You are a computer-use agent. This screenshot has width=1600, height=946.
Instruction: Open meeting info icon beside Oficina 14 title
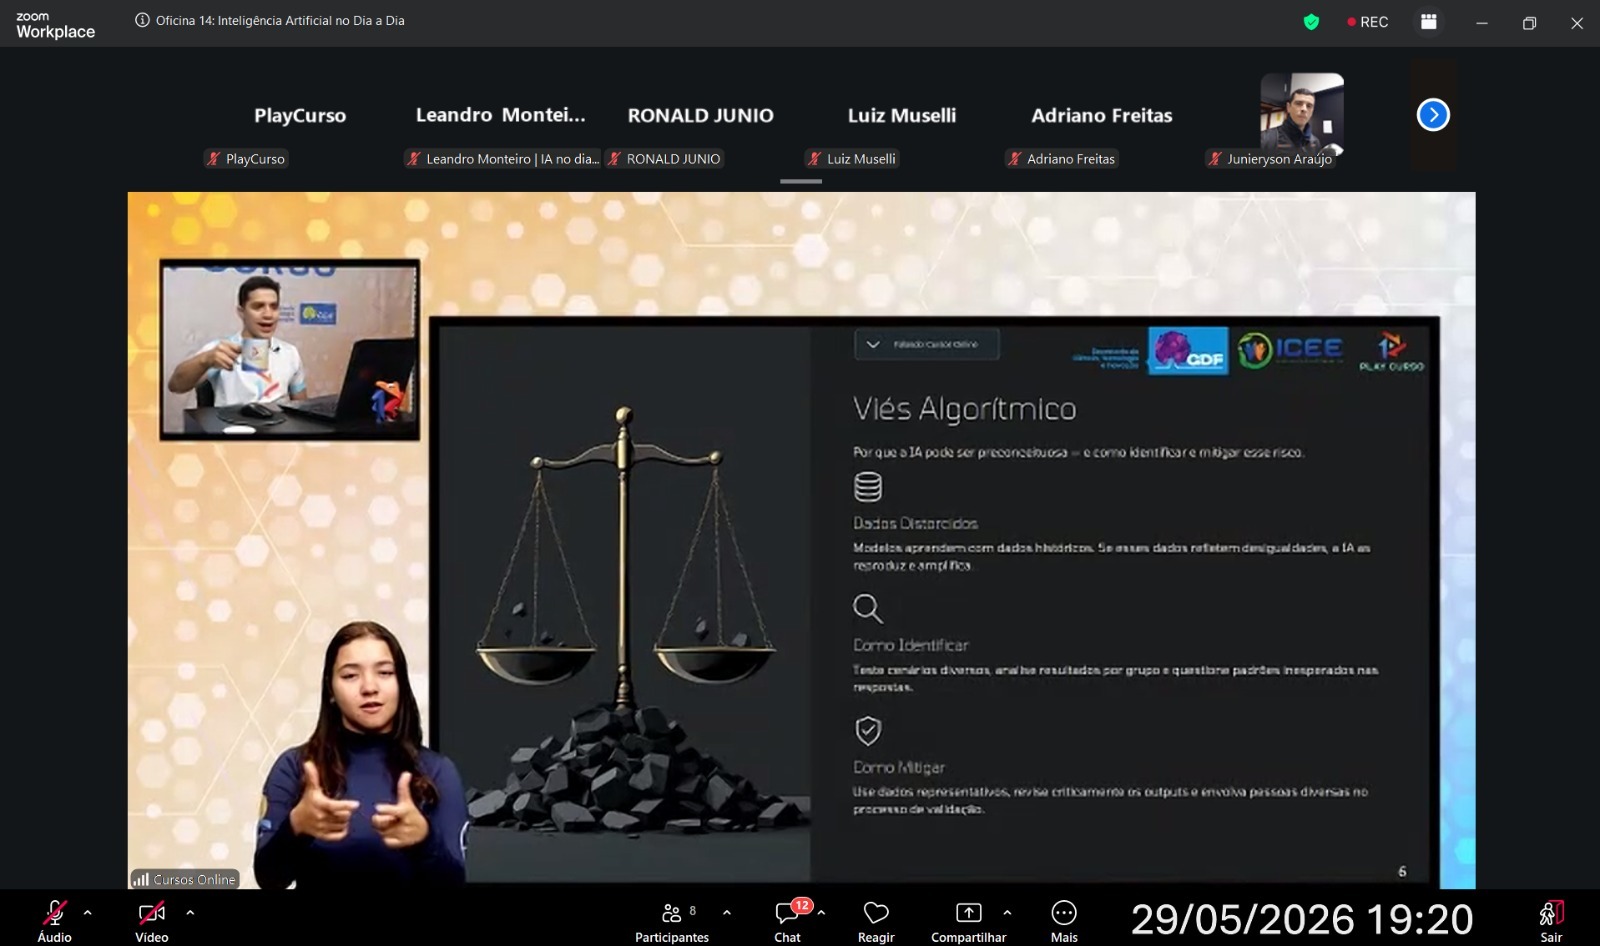142,20
